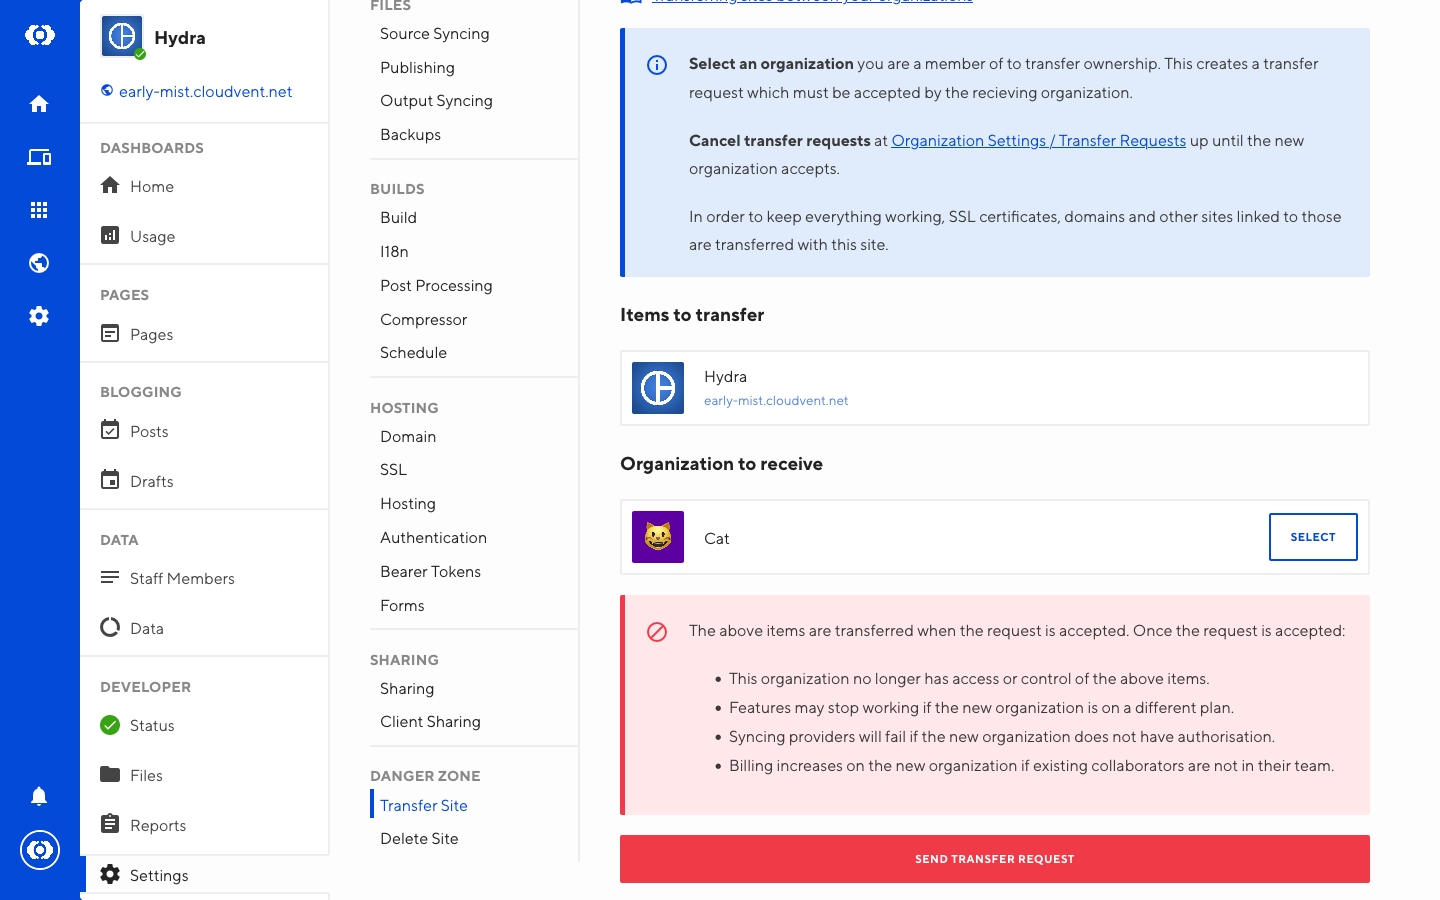Open Bearer Tokens settings
This screenshot has height=900, width=1440.
[430, 572]
